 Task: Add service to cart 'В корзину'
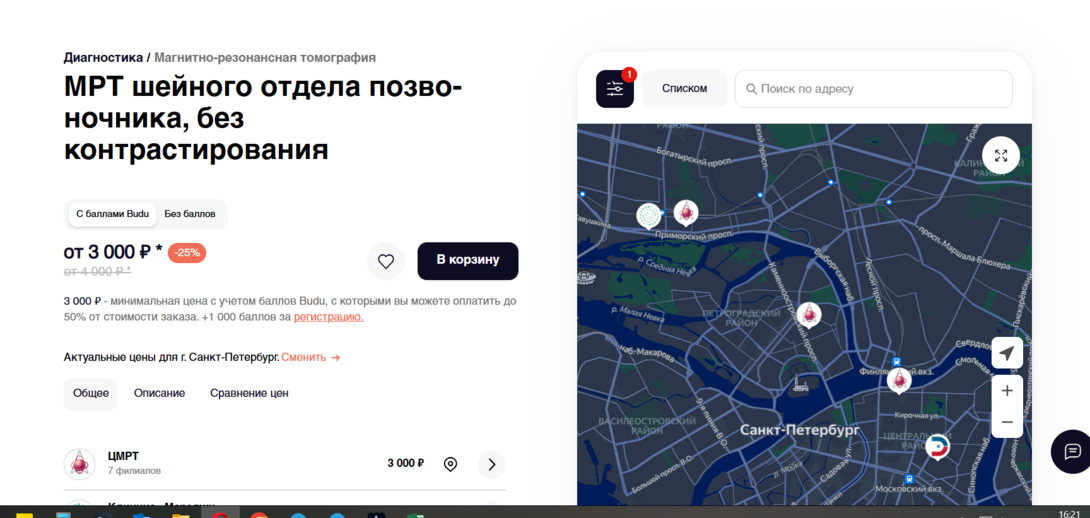point(467,260)
